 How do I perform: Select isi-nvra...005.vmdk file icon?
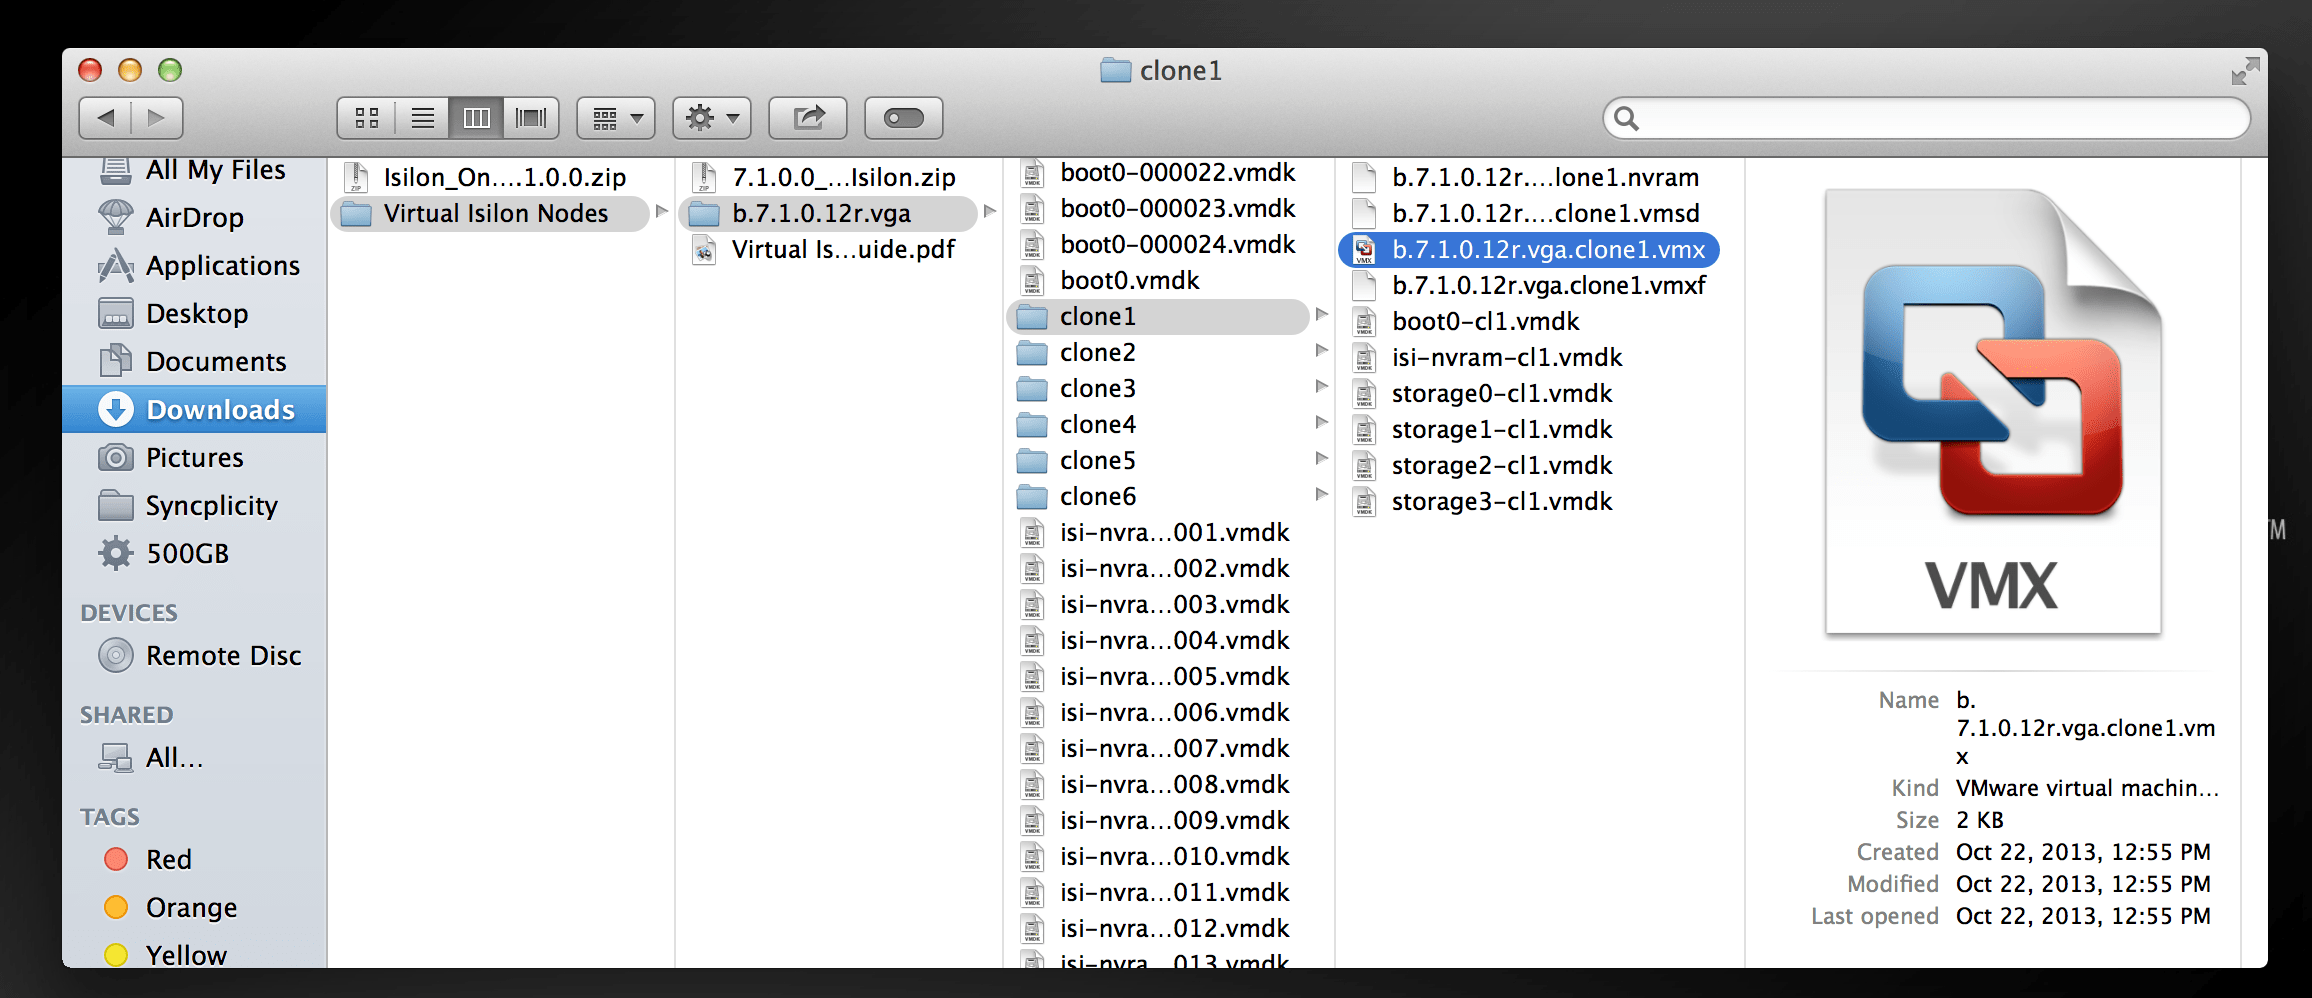[1032, 677]
